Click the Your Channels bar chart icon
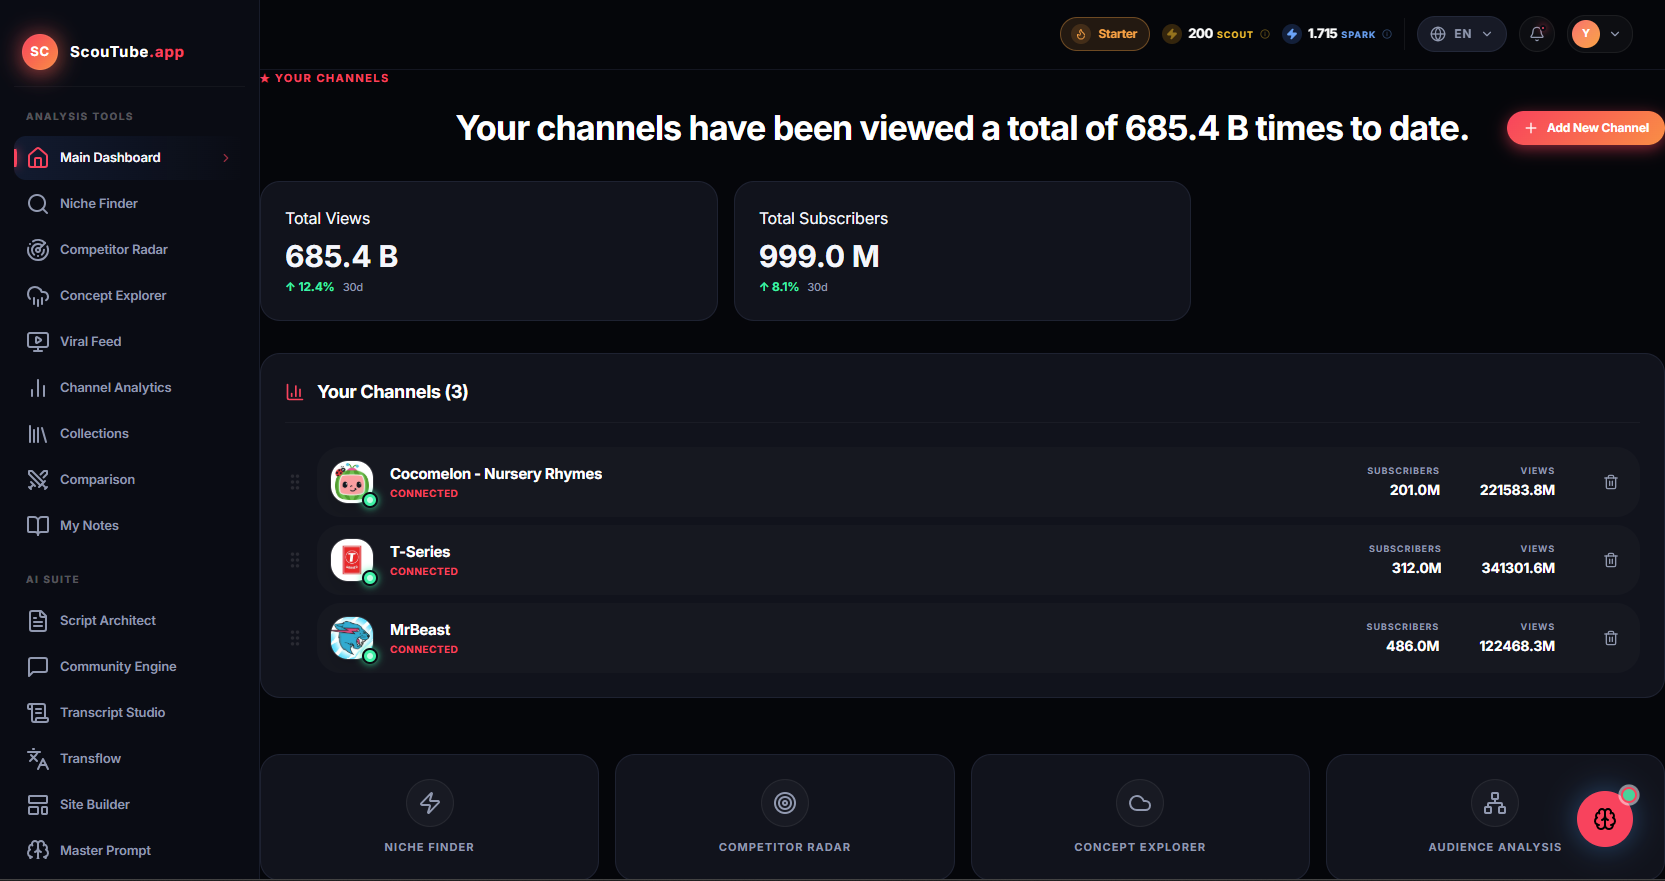Viewport: 1665px width, 881px height. tap(295, 392)
